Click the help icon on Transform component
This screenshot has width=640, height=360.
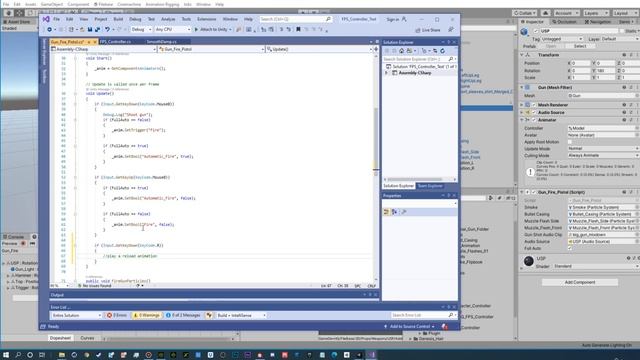[x=624, y=55]
